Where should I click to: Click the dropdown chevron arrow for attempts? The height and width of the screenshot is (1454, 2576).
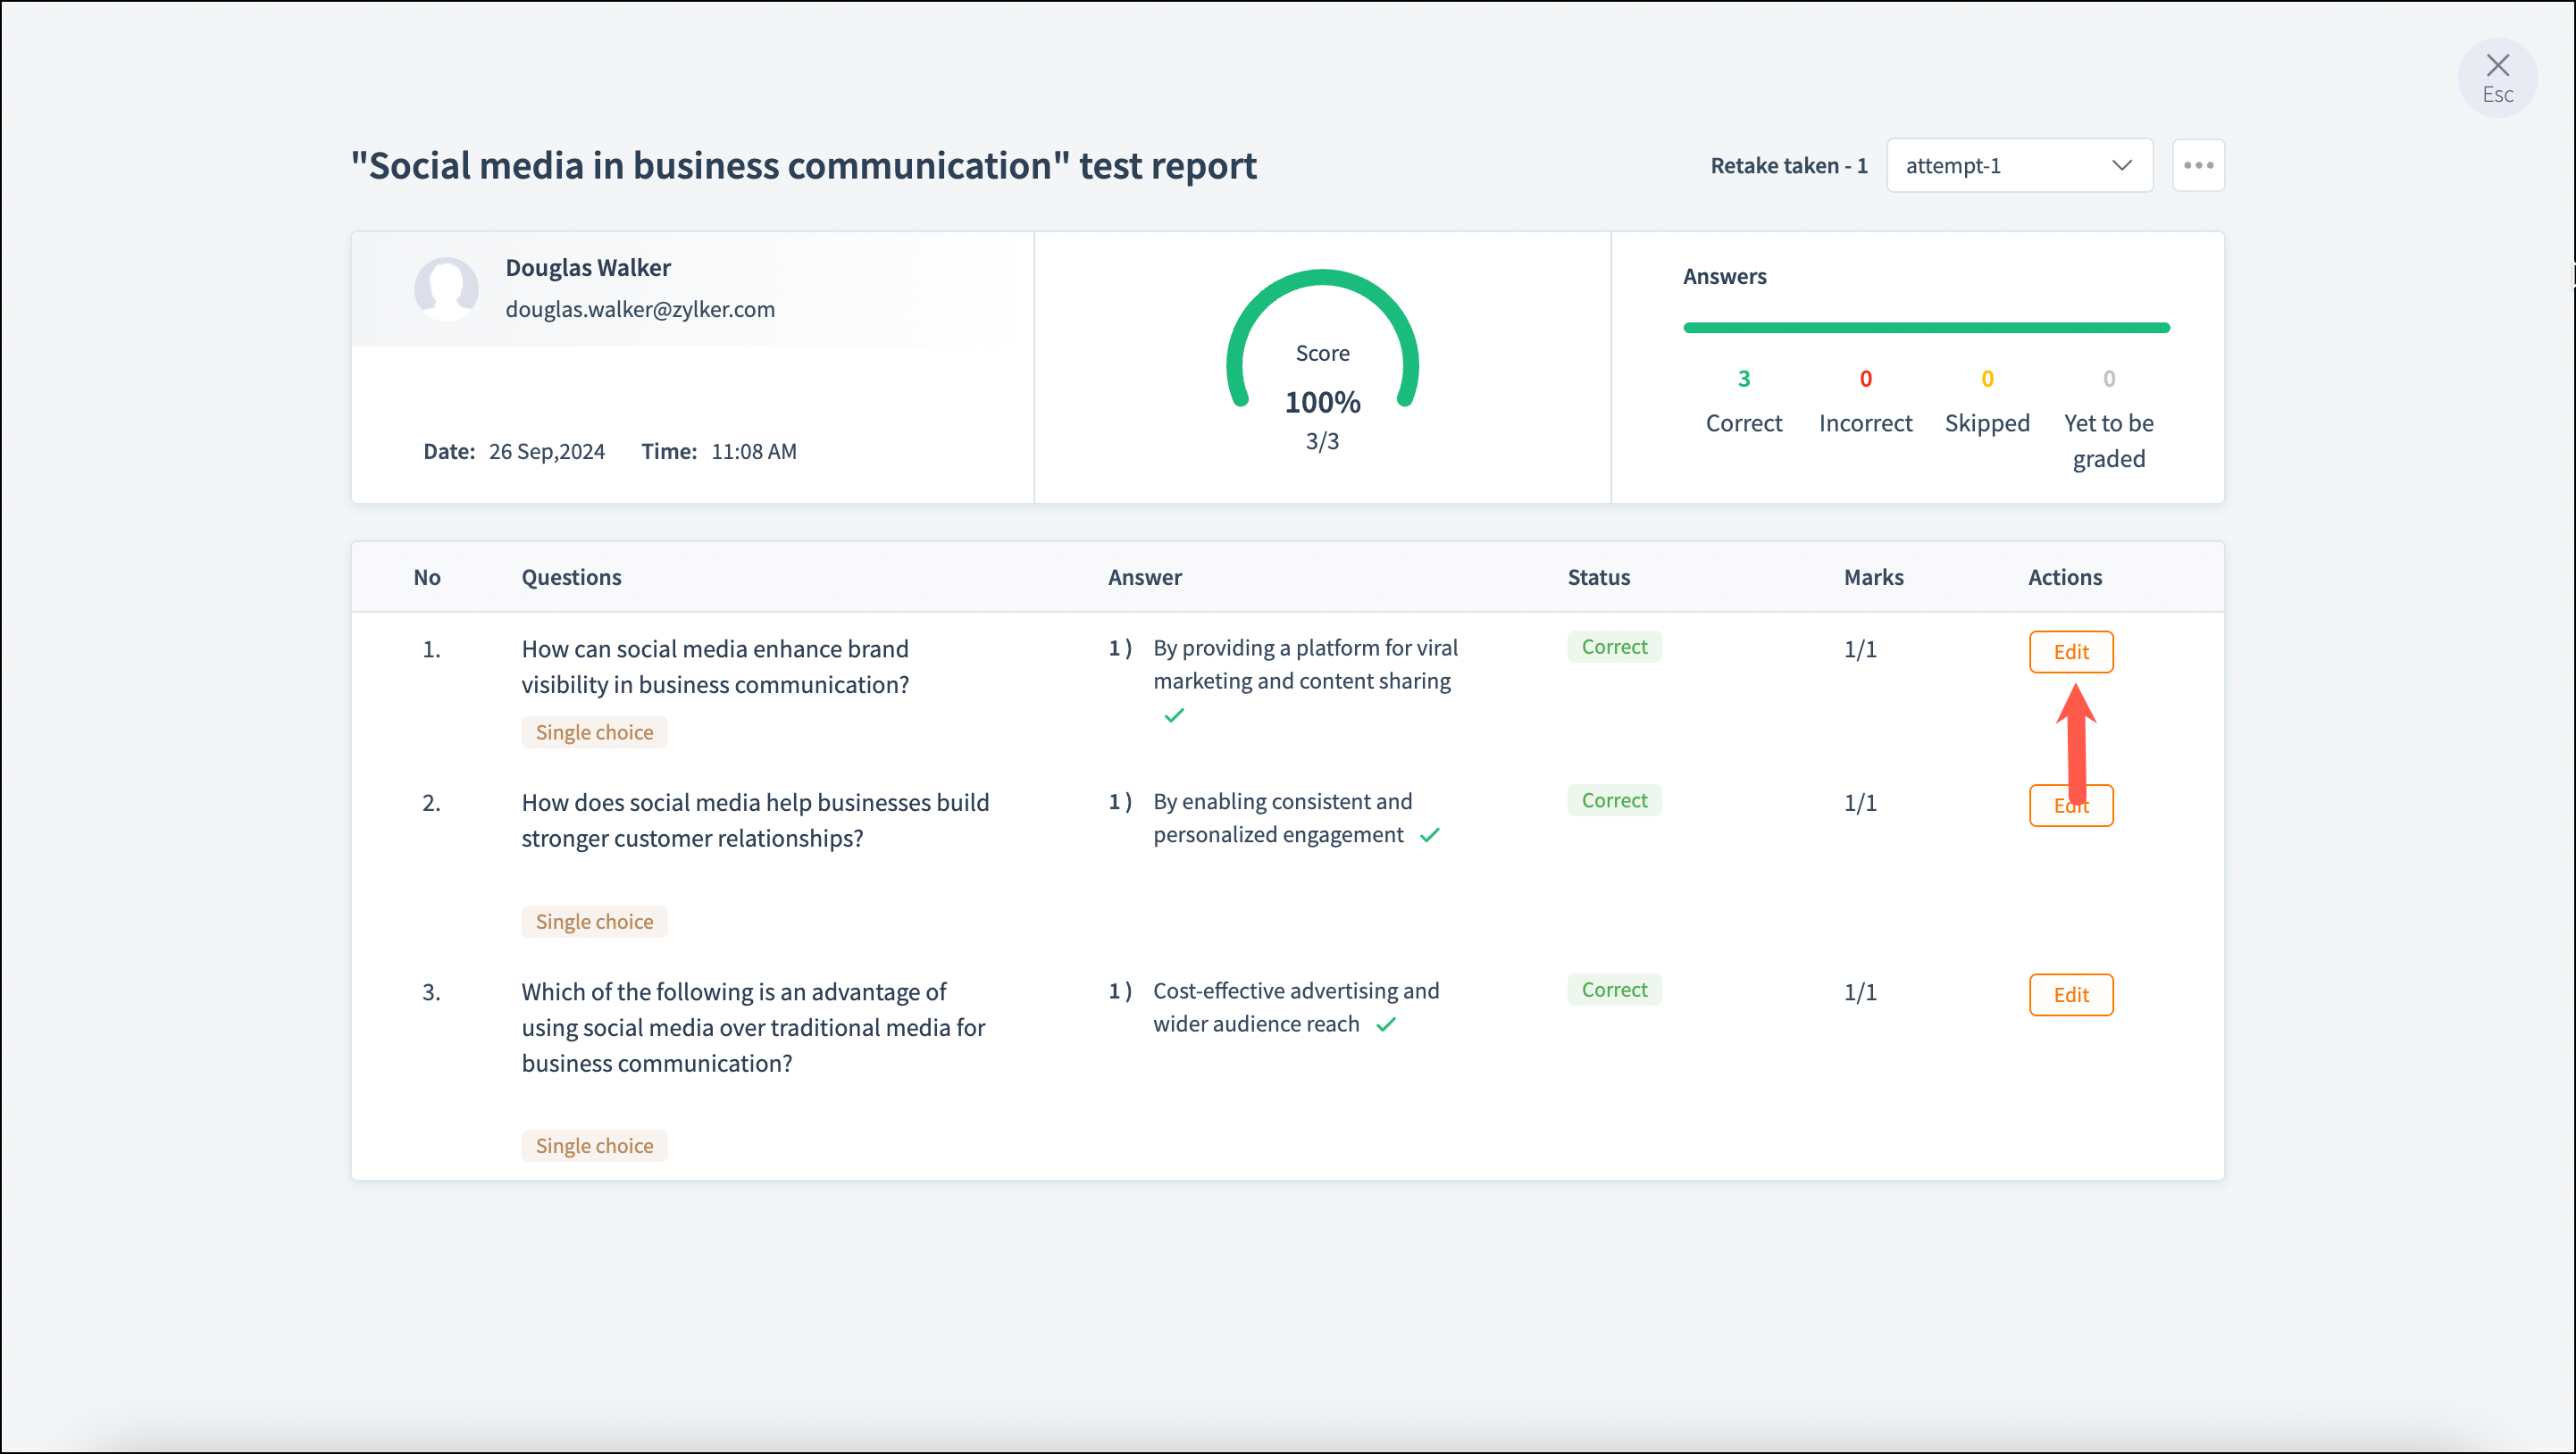click(x=2121, y=165)
